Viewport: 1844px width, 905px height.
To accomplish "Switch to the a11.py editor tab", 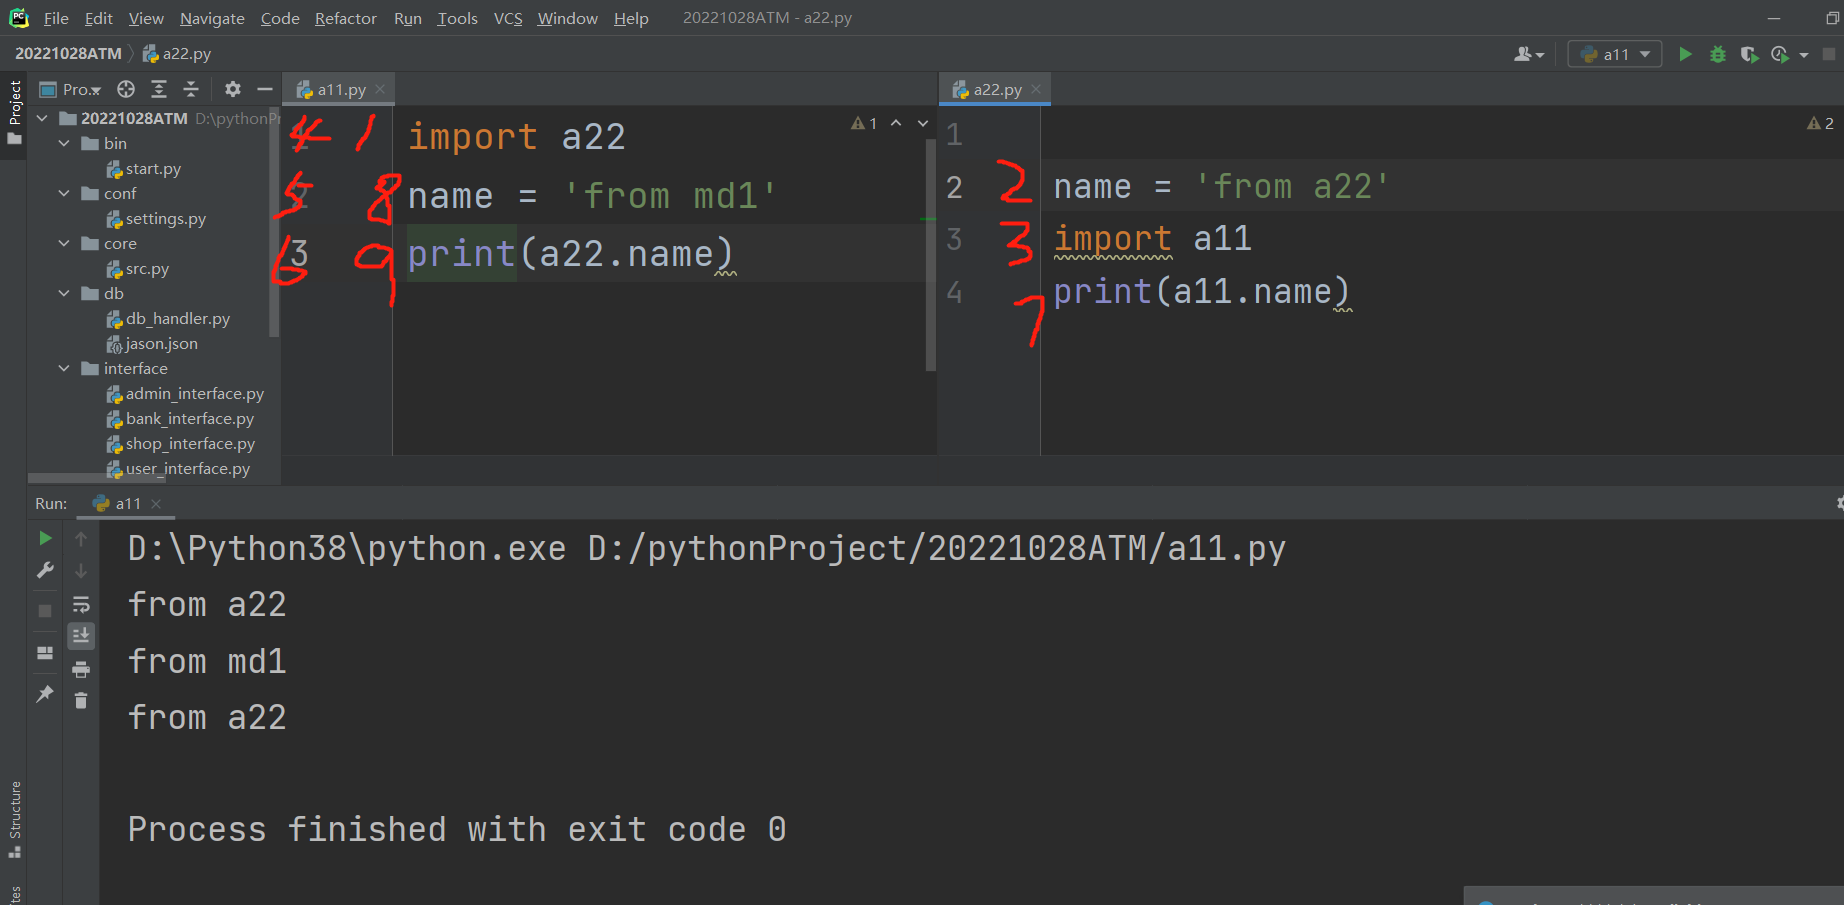I will tap(341, 89).
